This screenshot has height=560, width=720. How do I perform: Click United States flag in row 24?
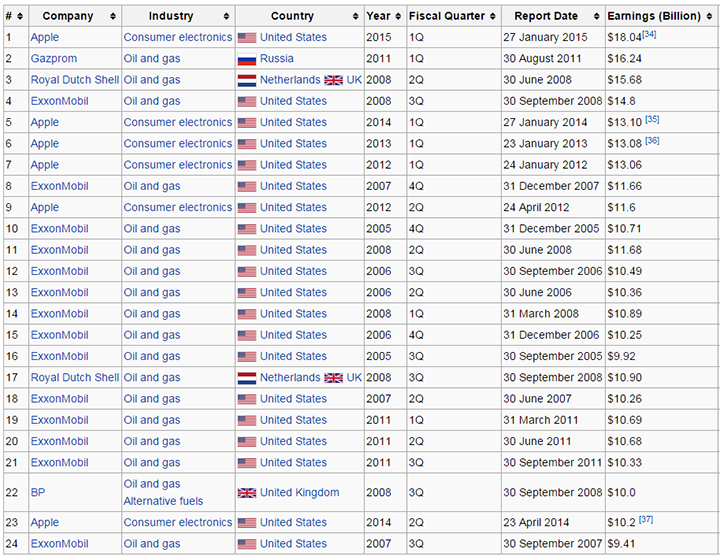(x=247, y=544)
